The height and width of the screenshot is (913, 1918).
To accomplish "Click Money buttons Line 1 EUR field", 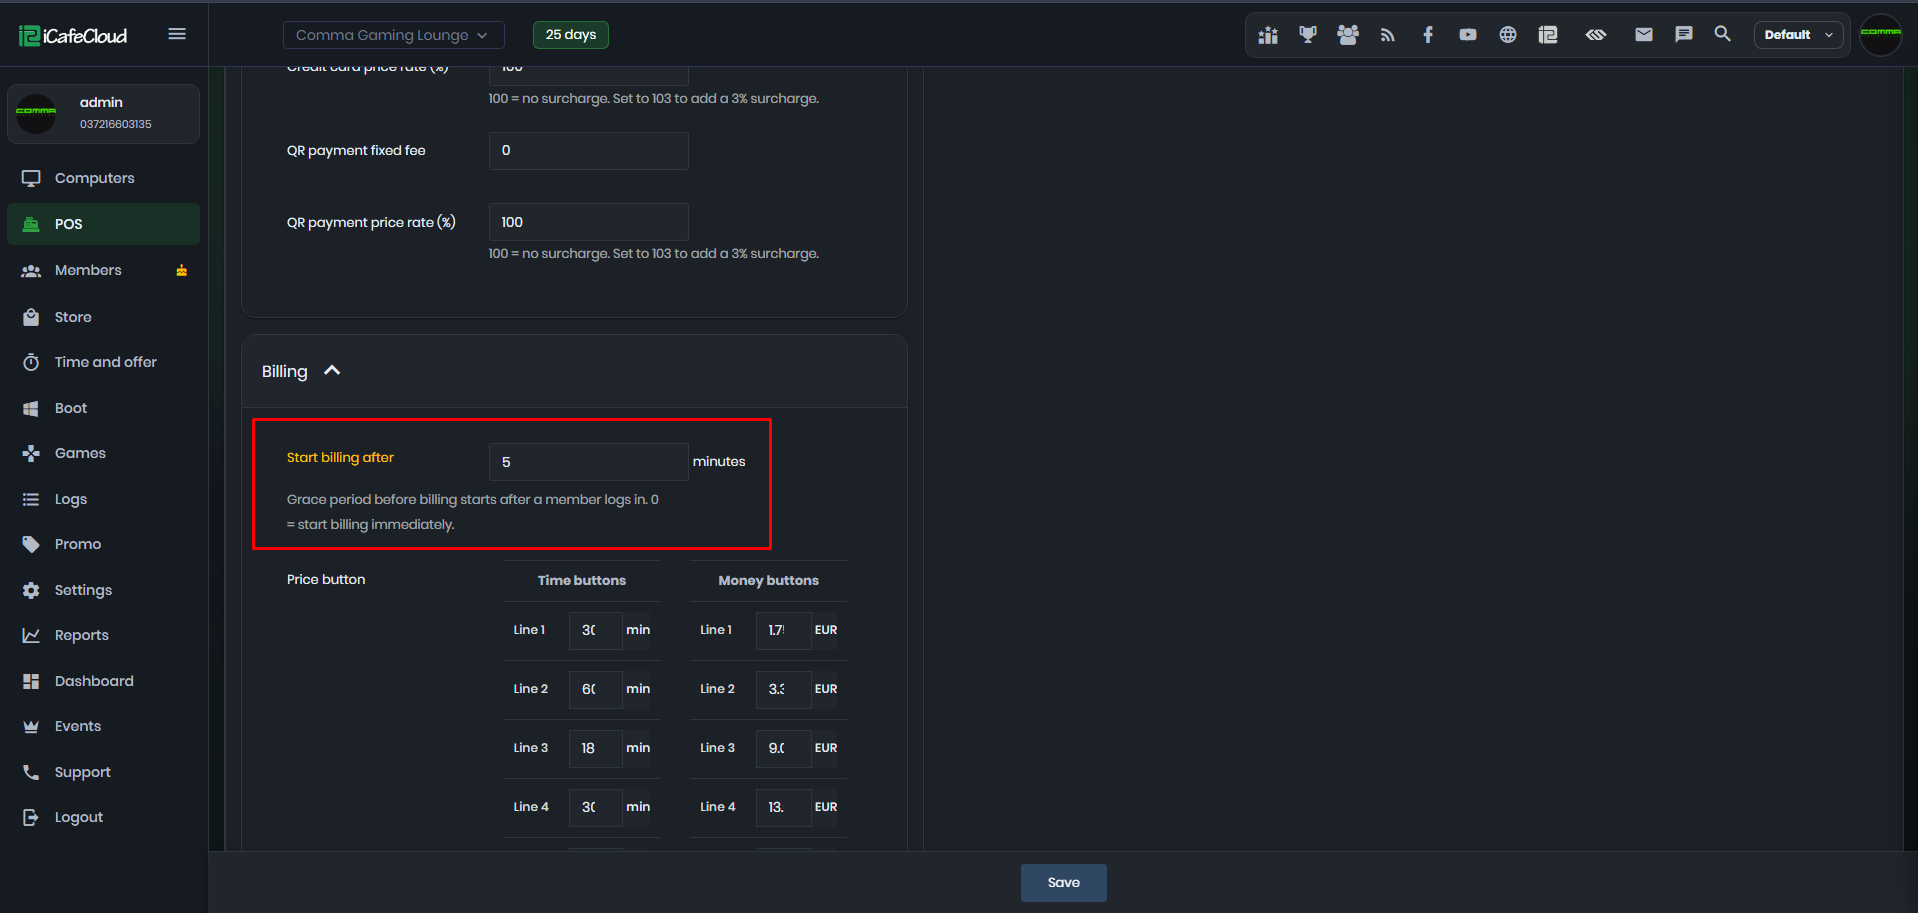I will coord(783,630).
